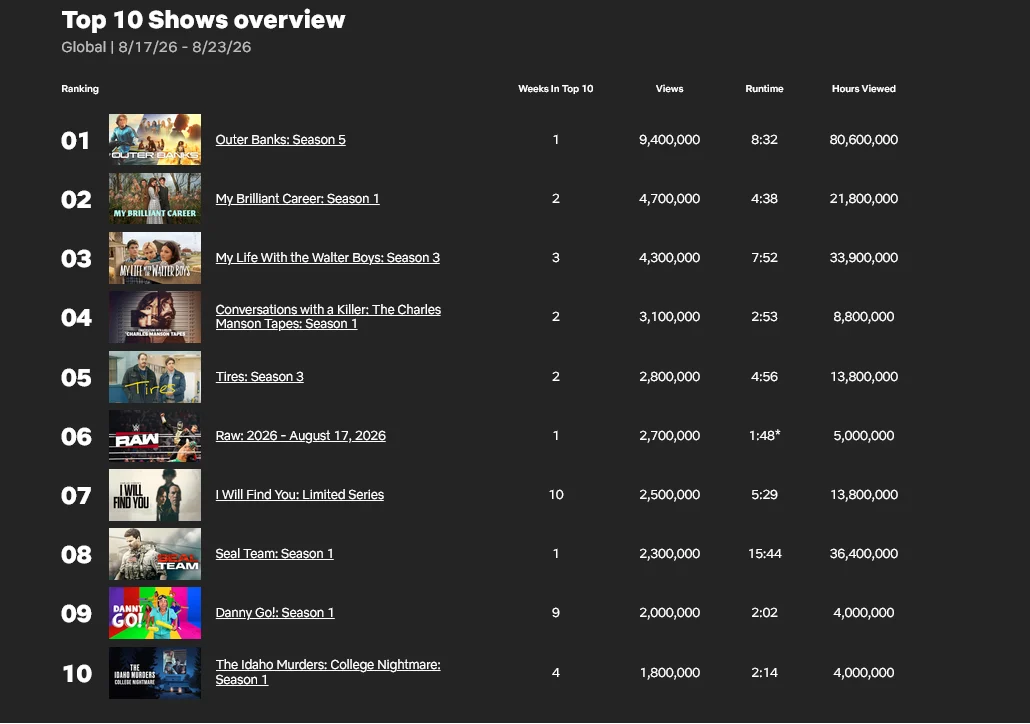
Task: Click the Runtime column header
Action: (x=764, y=89)
